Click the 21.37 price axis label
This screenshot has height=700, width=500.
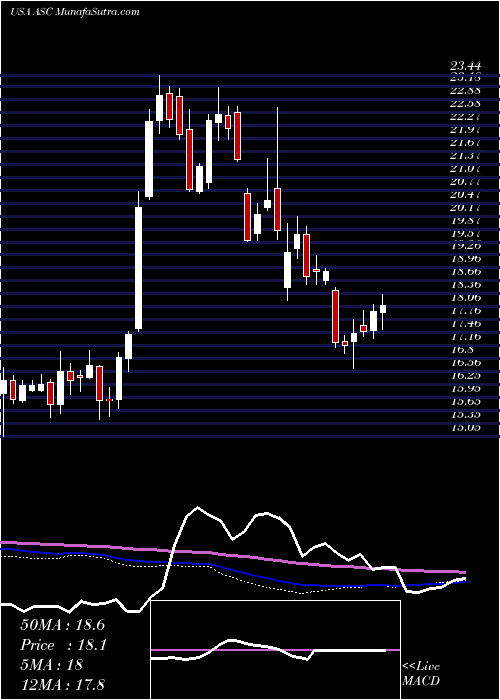click(466, 155)
